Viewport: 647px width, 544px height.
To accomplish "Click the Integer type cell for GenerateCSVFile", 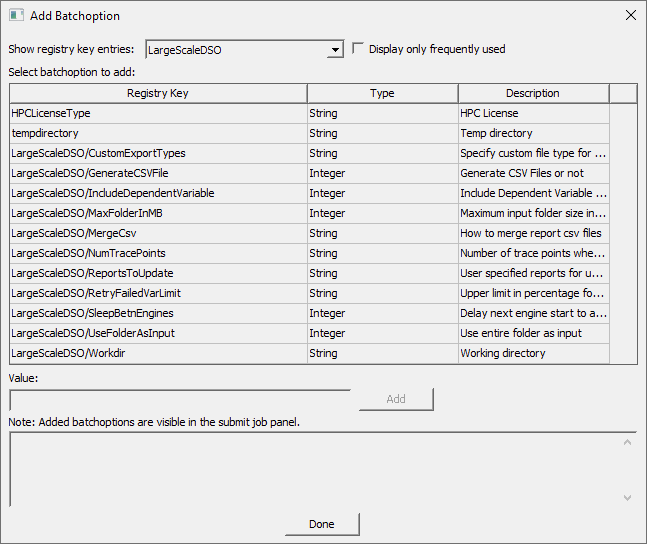I will (x=383, y=173).
